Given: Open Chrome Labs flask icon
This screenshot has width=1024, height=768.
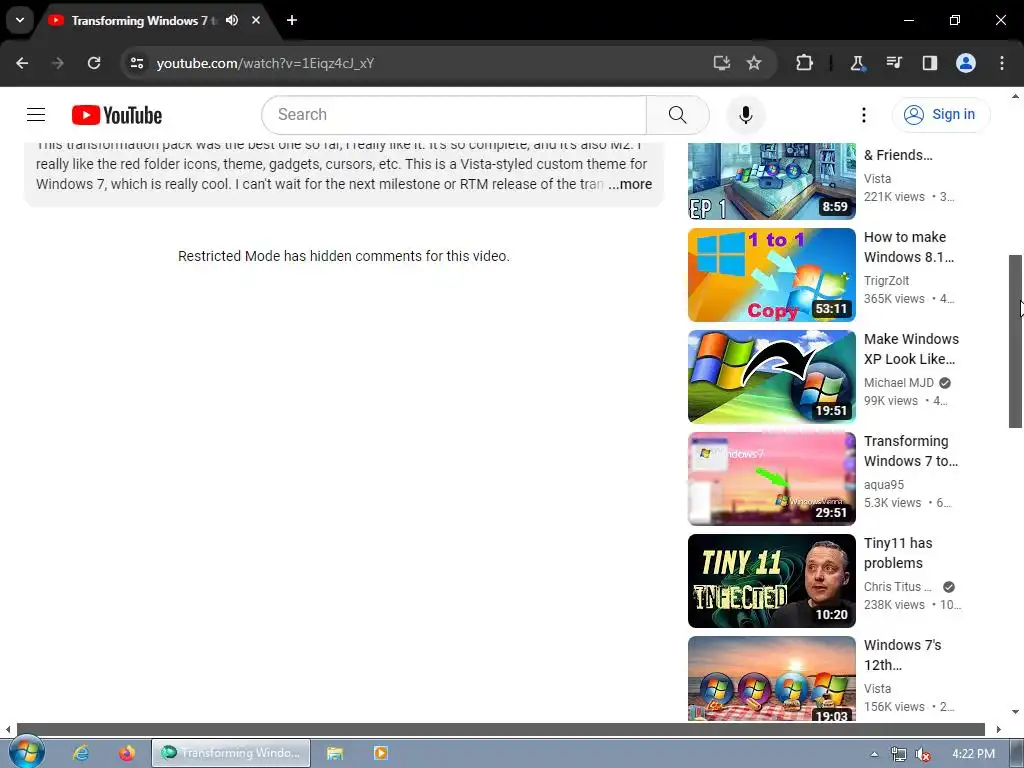Looking at the screenshot, I should click(857, 63).
